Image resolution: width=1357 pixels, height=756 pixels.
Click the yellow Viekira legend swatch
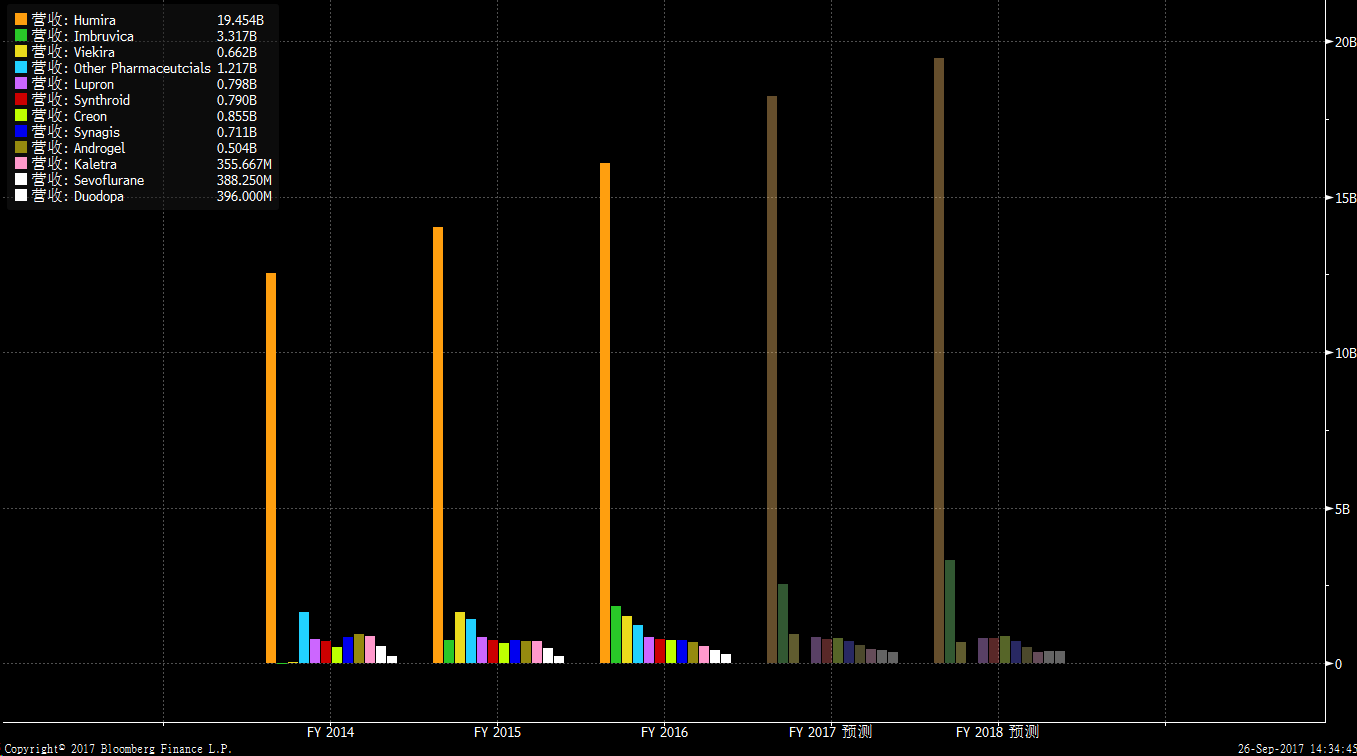pyautogui.click(x=21, y=52)
